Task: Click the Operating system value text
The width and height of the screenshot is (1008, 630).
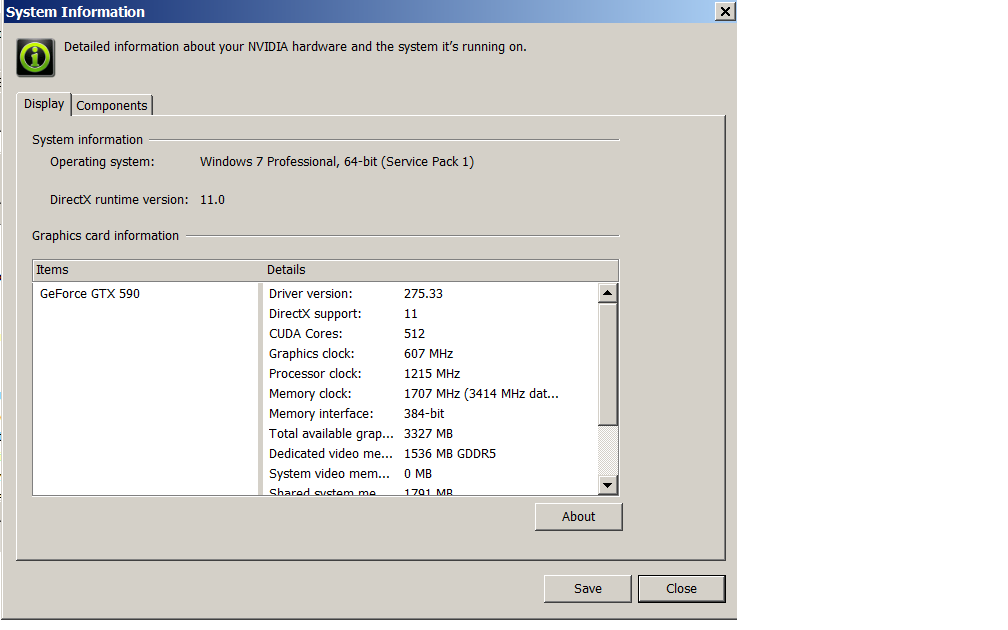Action: point(337,162)
